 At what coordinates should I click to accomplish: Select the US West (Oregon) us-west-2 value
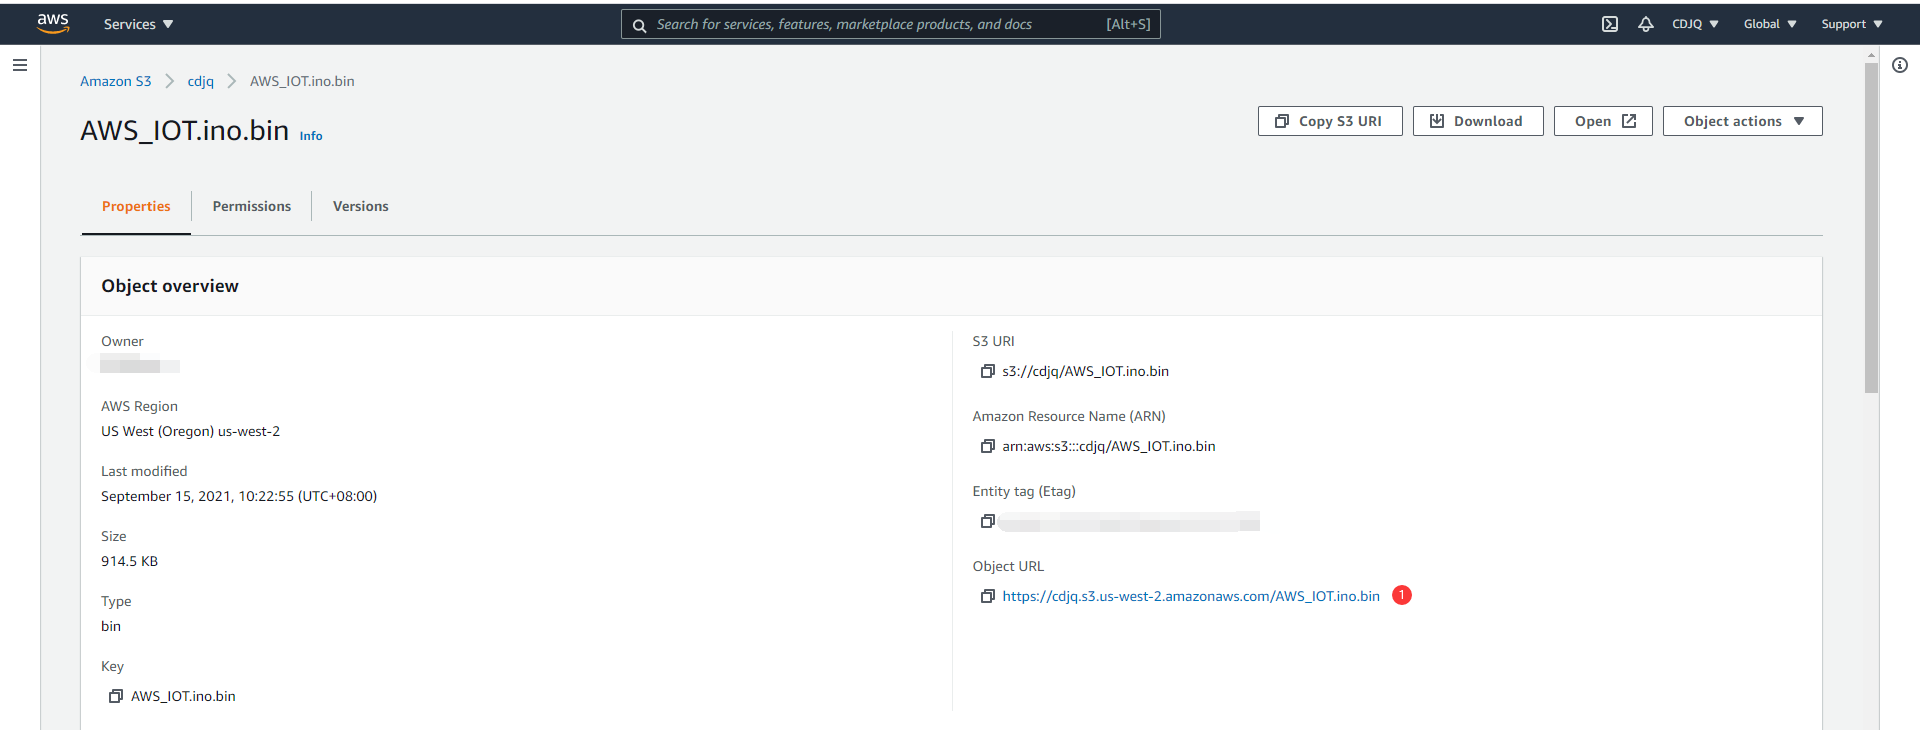[x=190, y=431]
